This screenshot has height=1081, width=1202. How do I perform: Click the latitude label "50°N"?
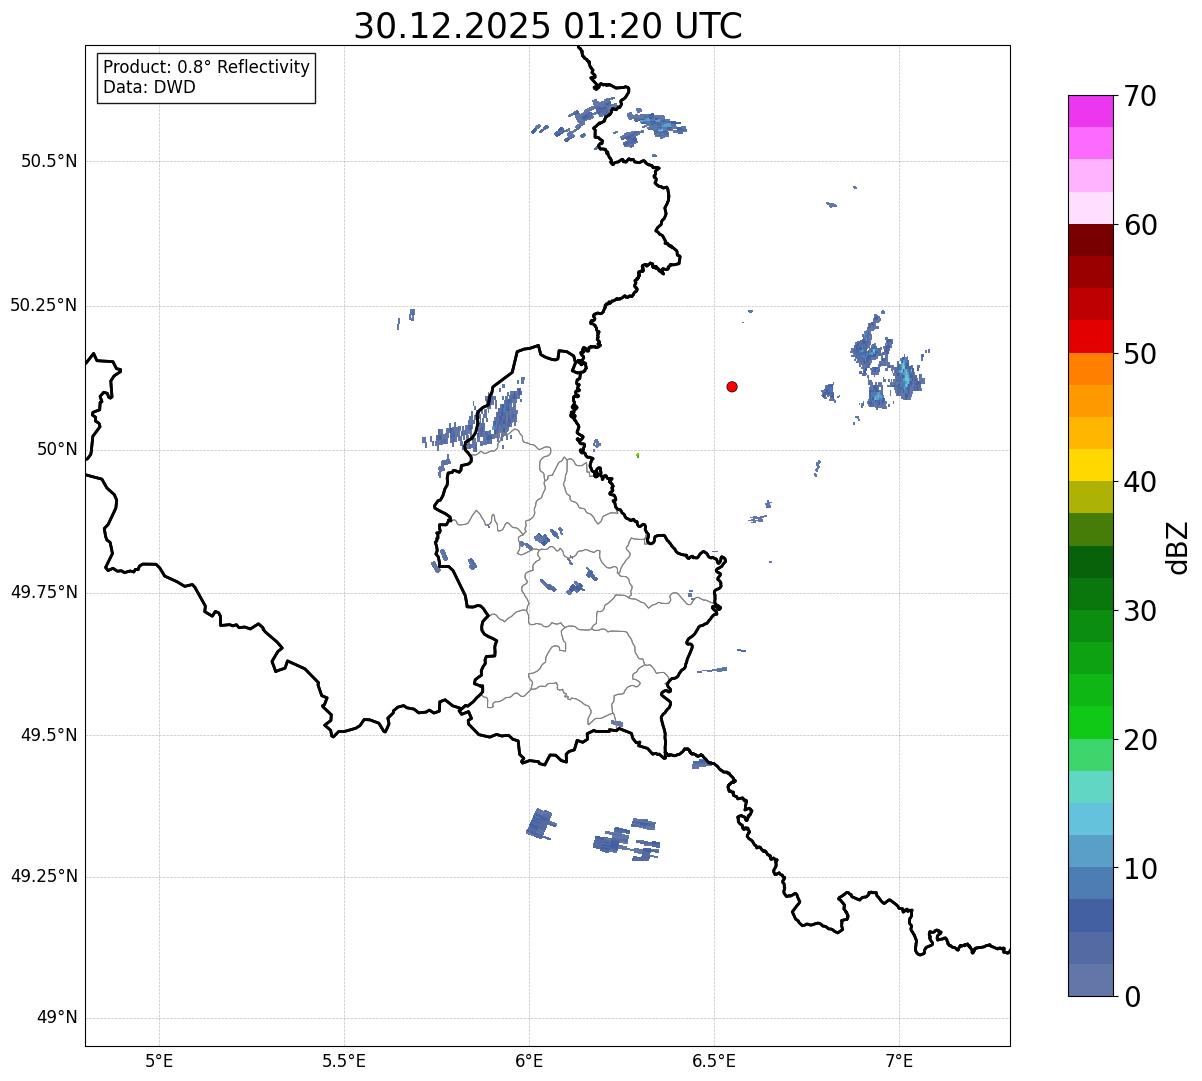point(57,449)
